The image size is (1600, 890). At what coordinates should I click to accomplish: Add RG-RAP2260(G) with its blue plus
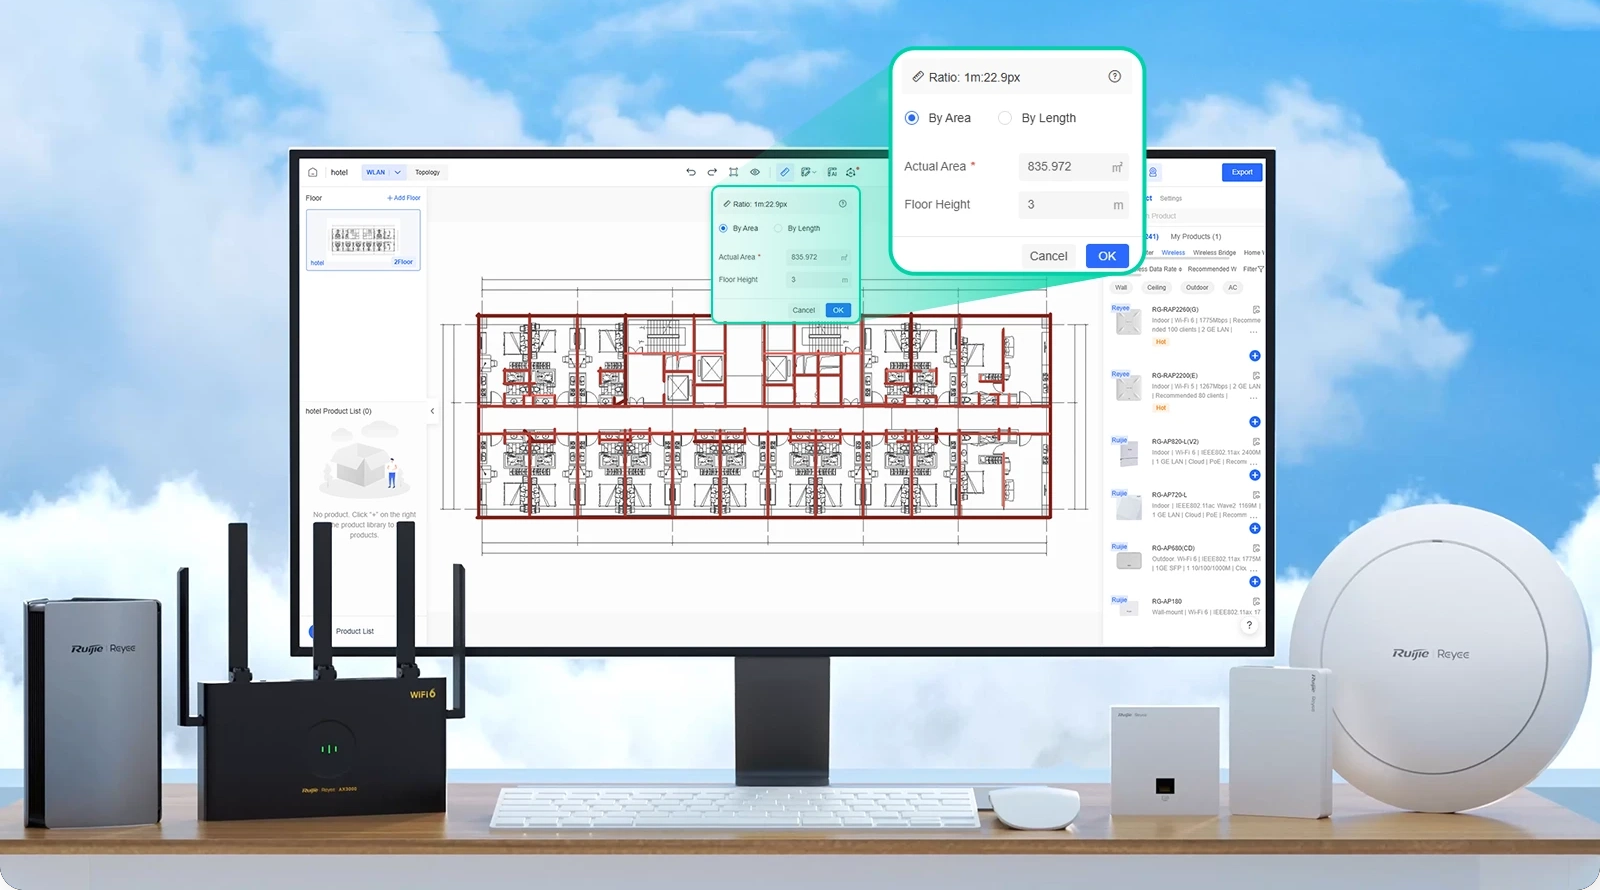point(1255,356)
